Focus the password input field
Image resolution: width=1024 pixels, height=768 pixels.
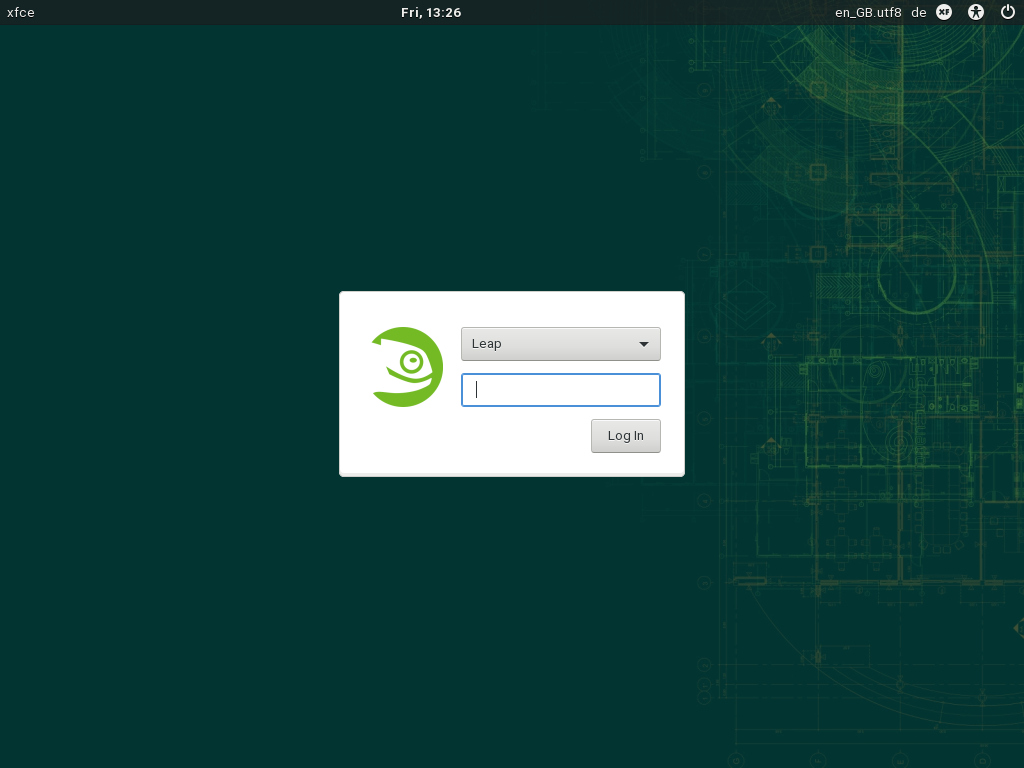pos(560,390)
